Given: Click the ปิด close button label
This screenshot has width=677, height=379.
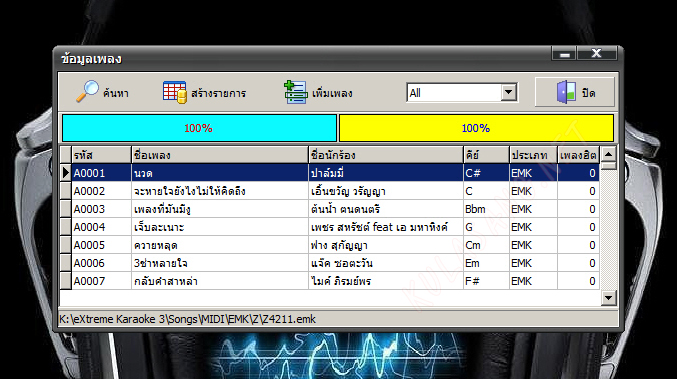Looking at the screenshot, I should 588,93.
